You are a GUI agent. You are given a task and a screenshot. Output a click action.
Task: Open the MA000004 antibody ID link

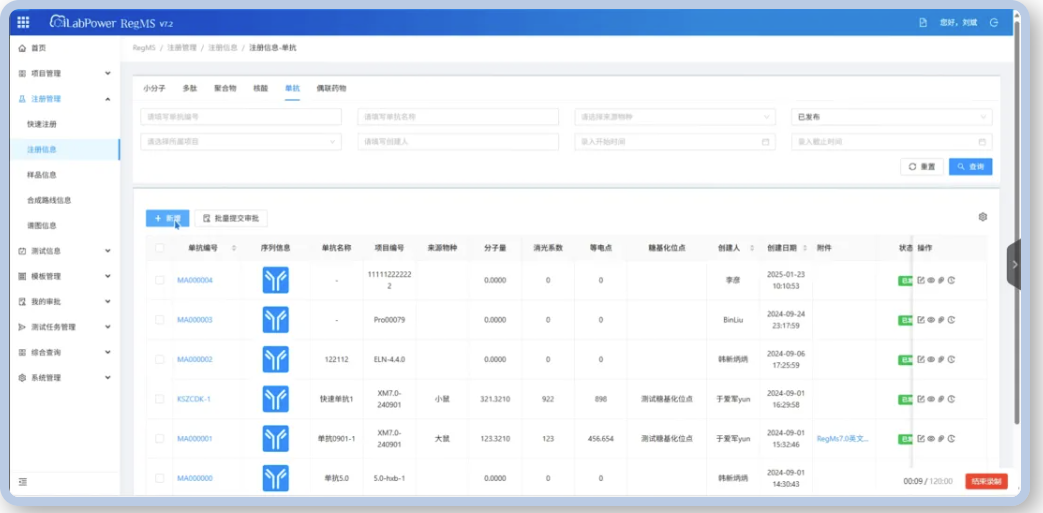click(x=195, y=281)
